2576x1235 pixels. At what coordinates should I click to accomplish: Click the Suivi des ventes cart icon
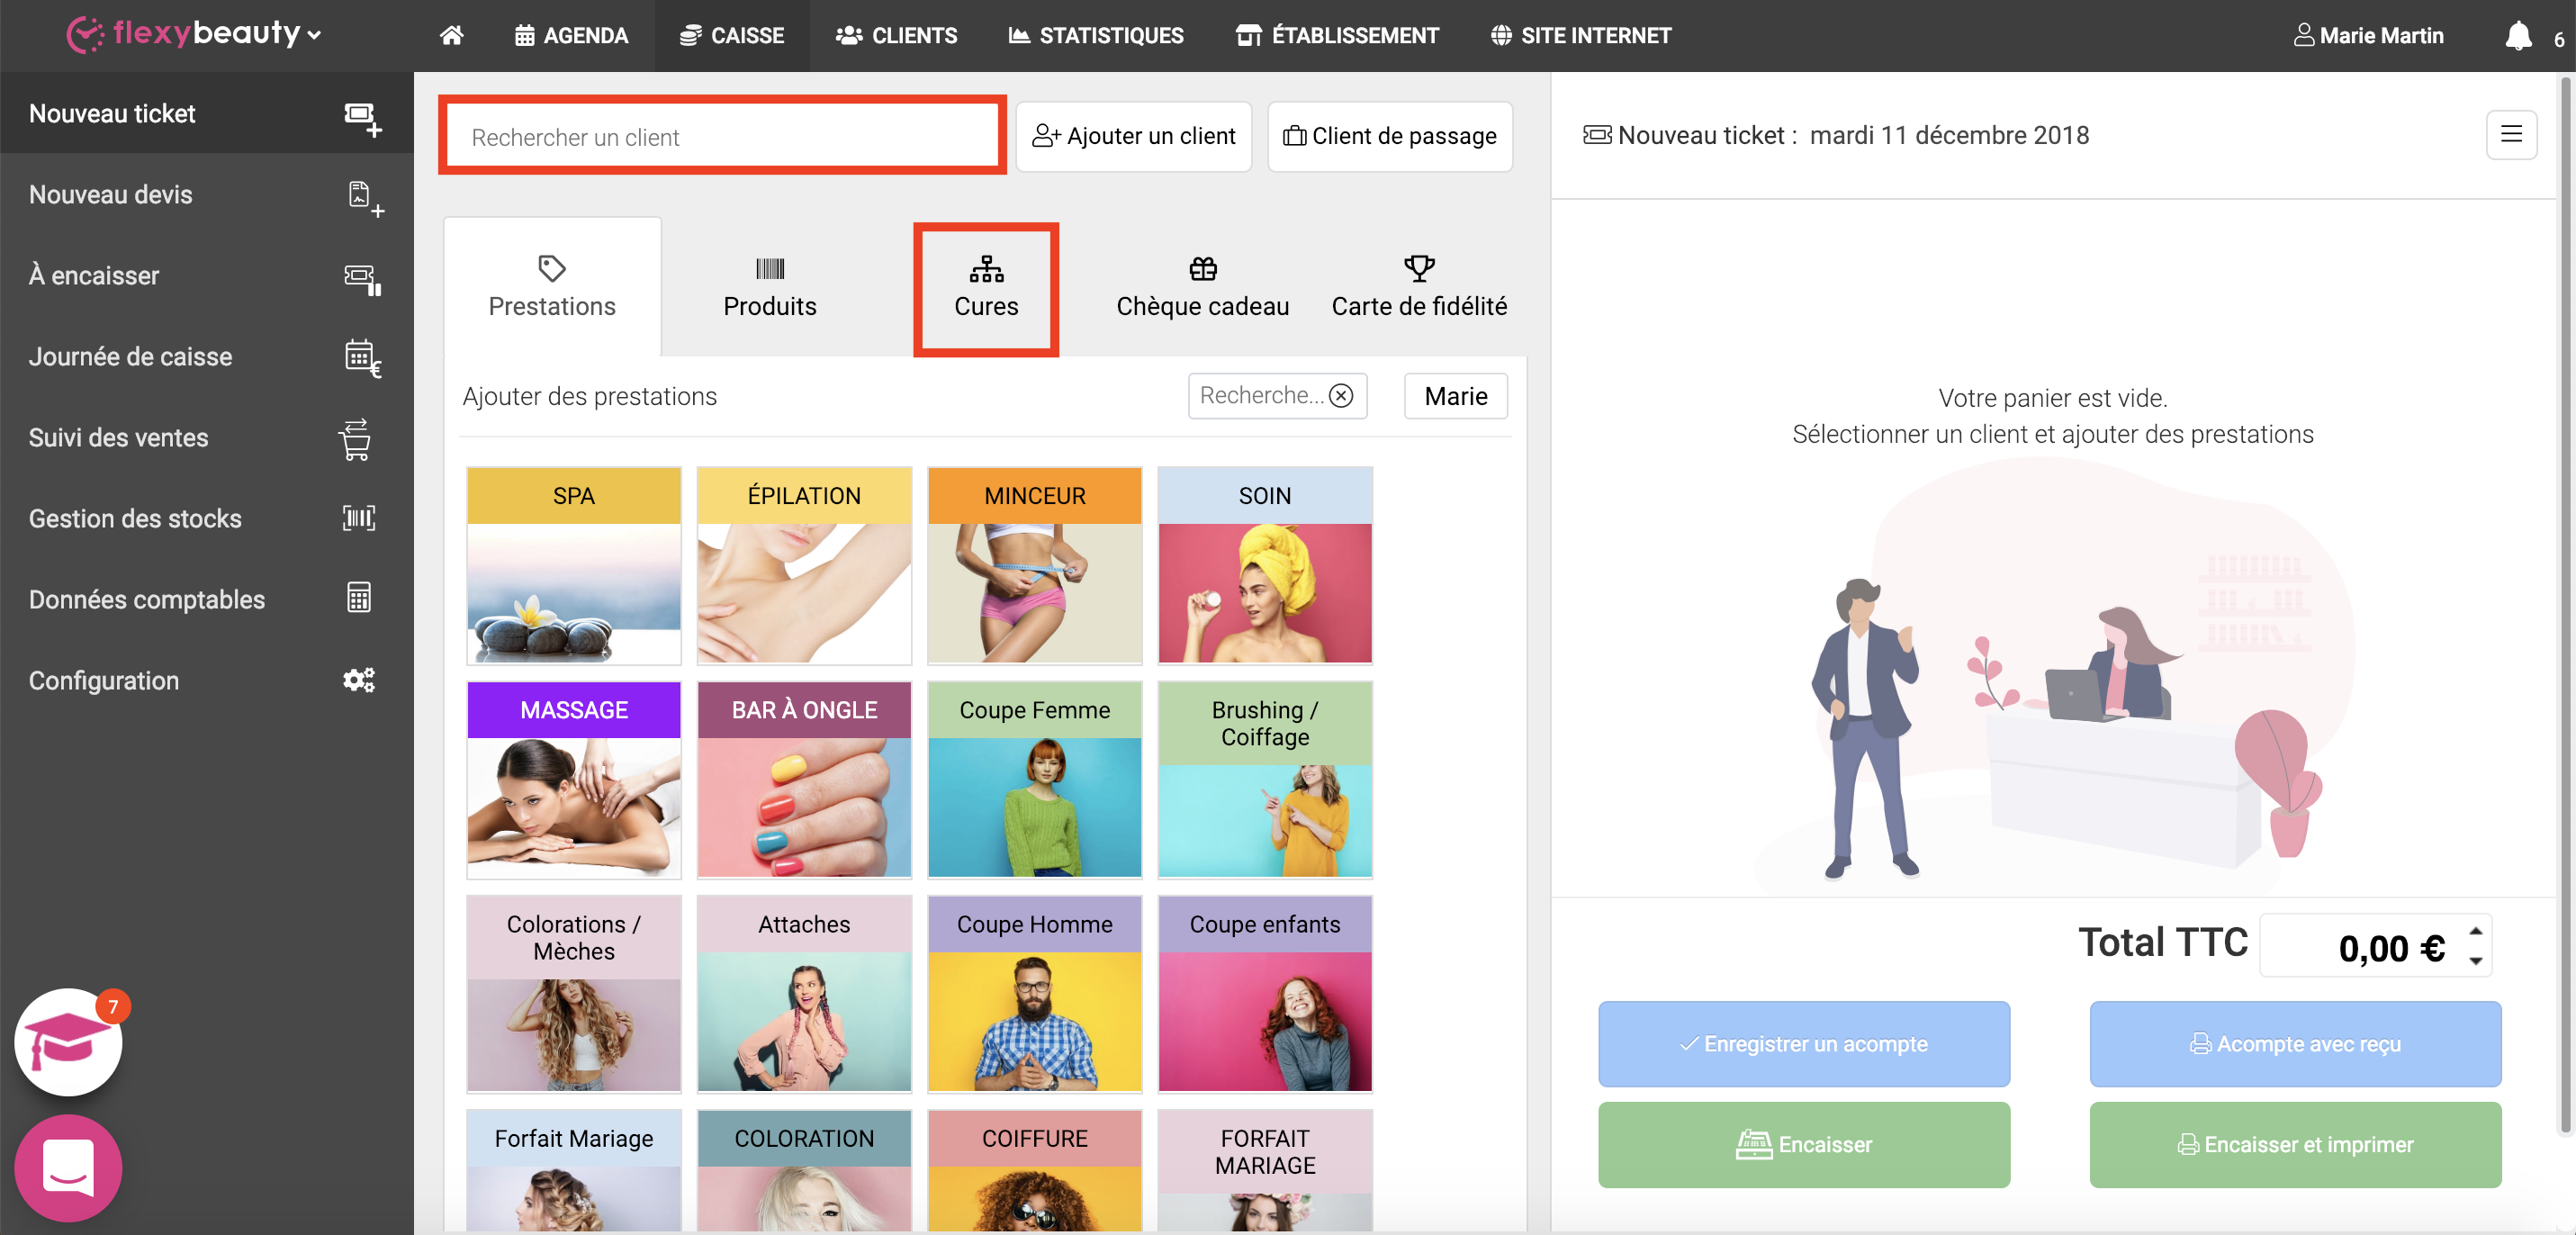(x=356, y=439)
